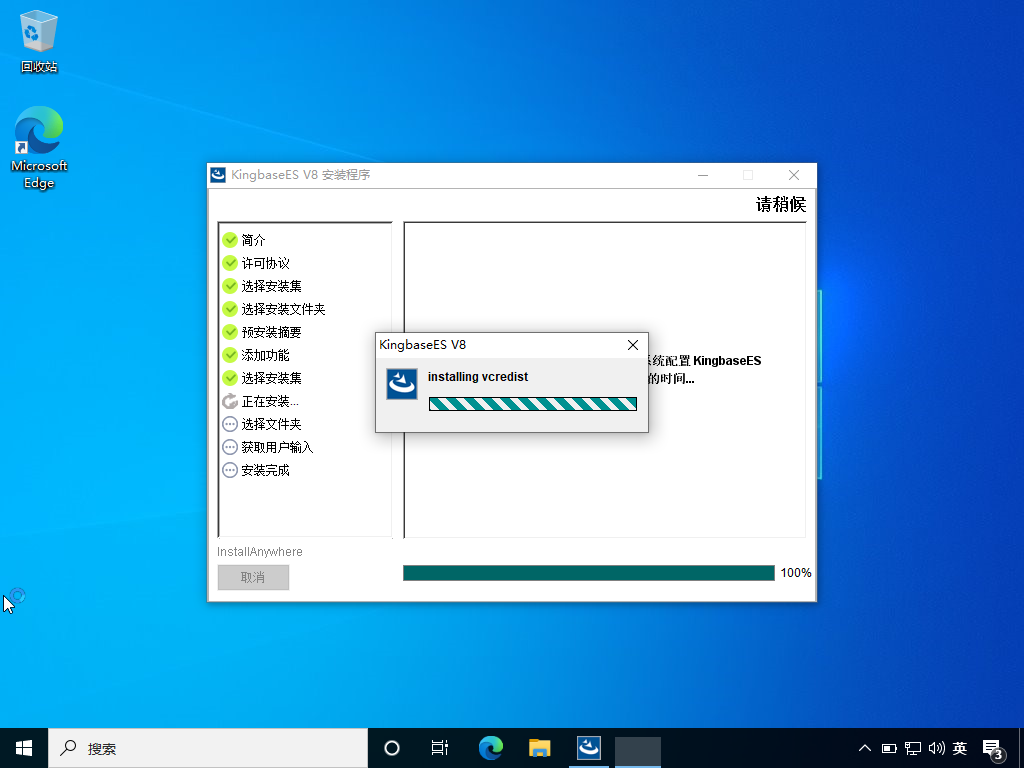1024x768 pixels.
Task: Click the Windows taskbar search box
Action: [x=208, y=748]
